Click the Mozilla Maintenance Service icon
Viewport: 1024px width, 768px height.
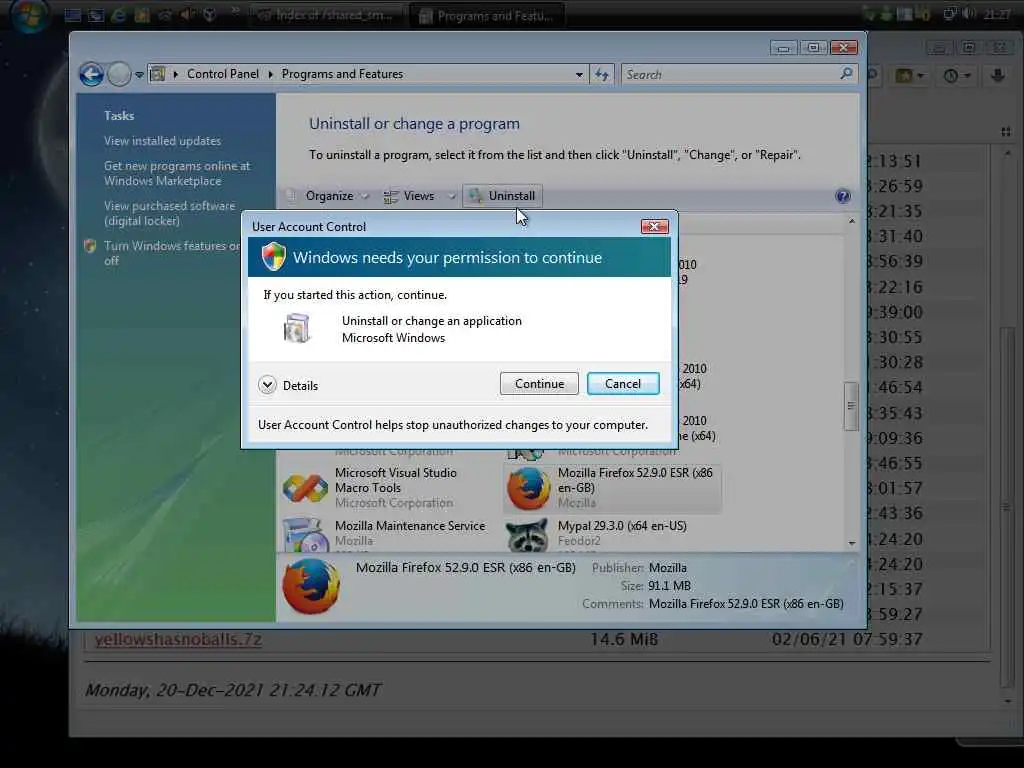305,536
